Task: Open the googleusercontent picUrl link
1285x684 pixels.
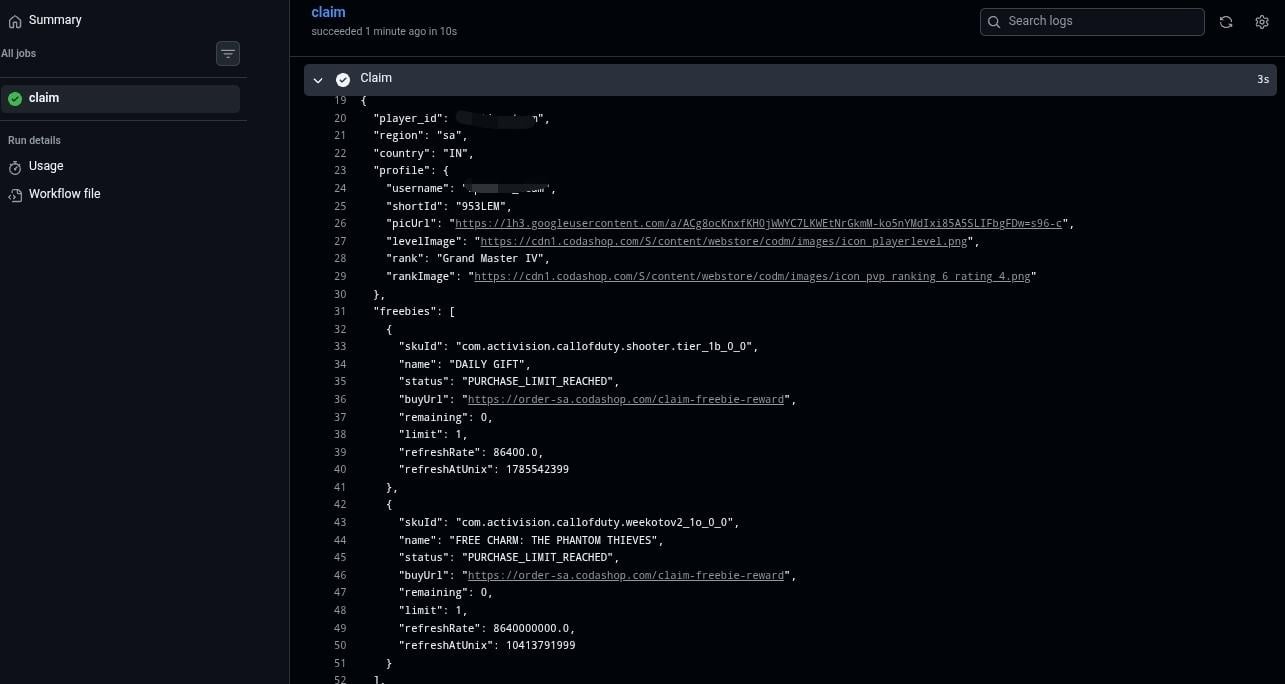Action: pyautogui.click(x=759, y=223)
